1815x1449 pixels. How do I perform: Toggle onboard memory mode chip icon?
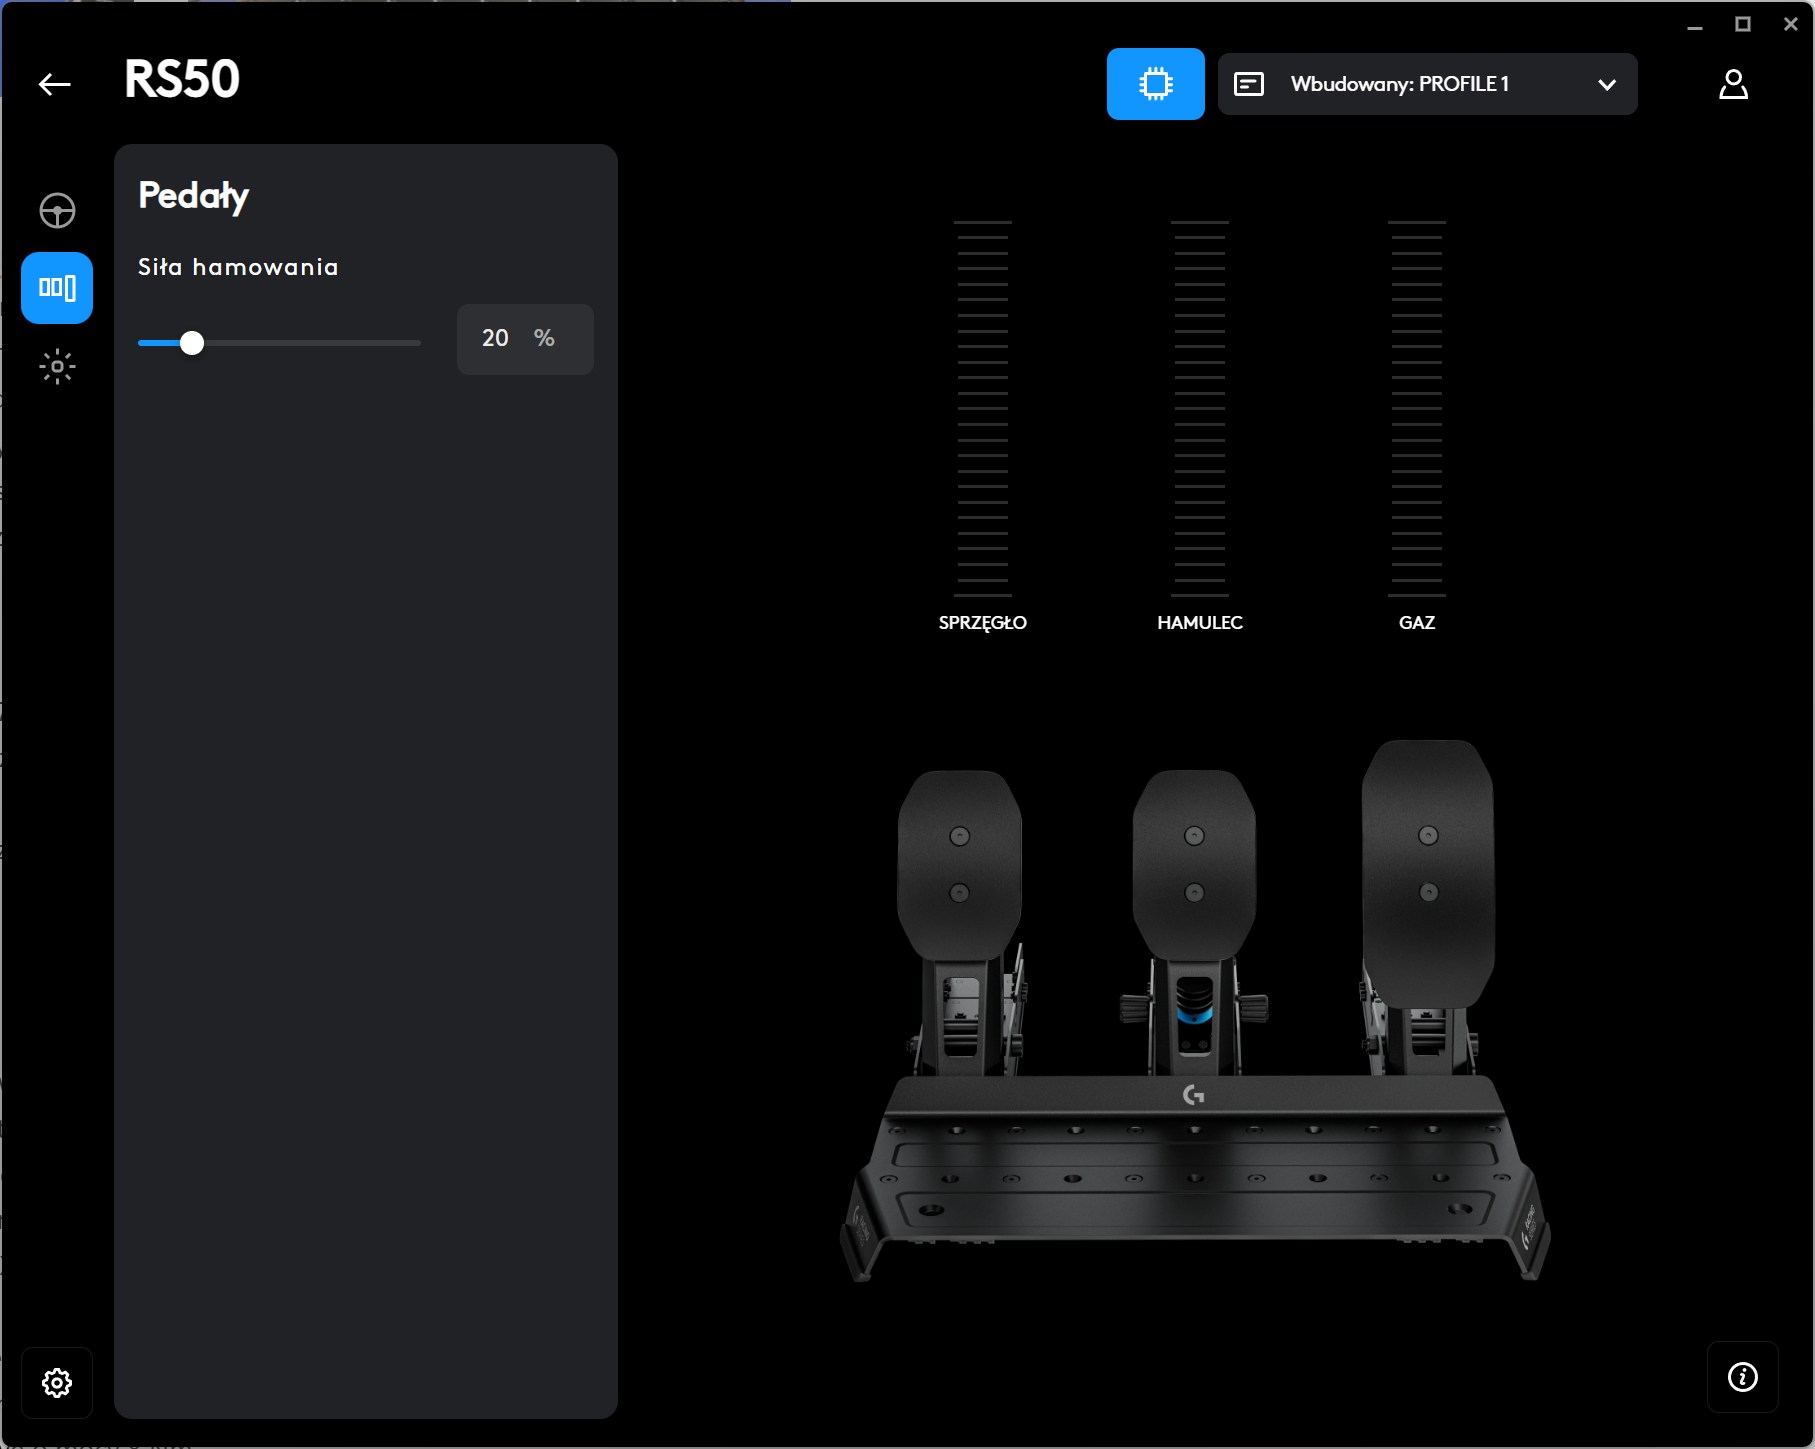1155,84
